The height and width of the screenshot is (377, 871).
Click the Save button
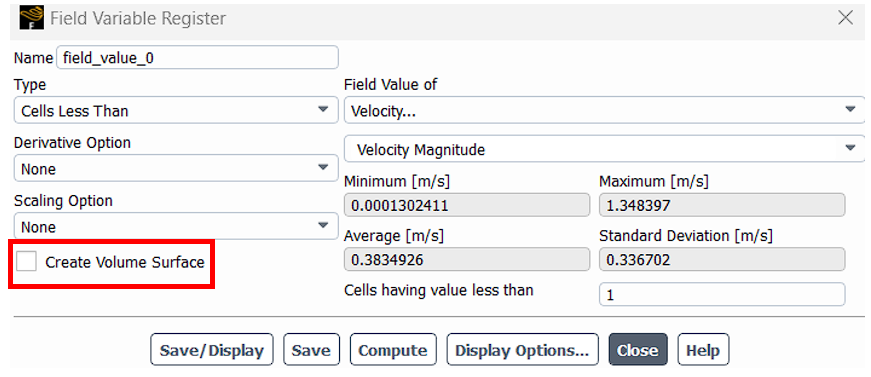(311, 350)
